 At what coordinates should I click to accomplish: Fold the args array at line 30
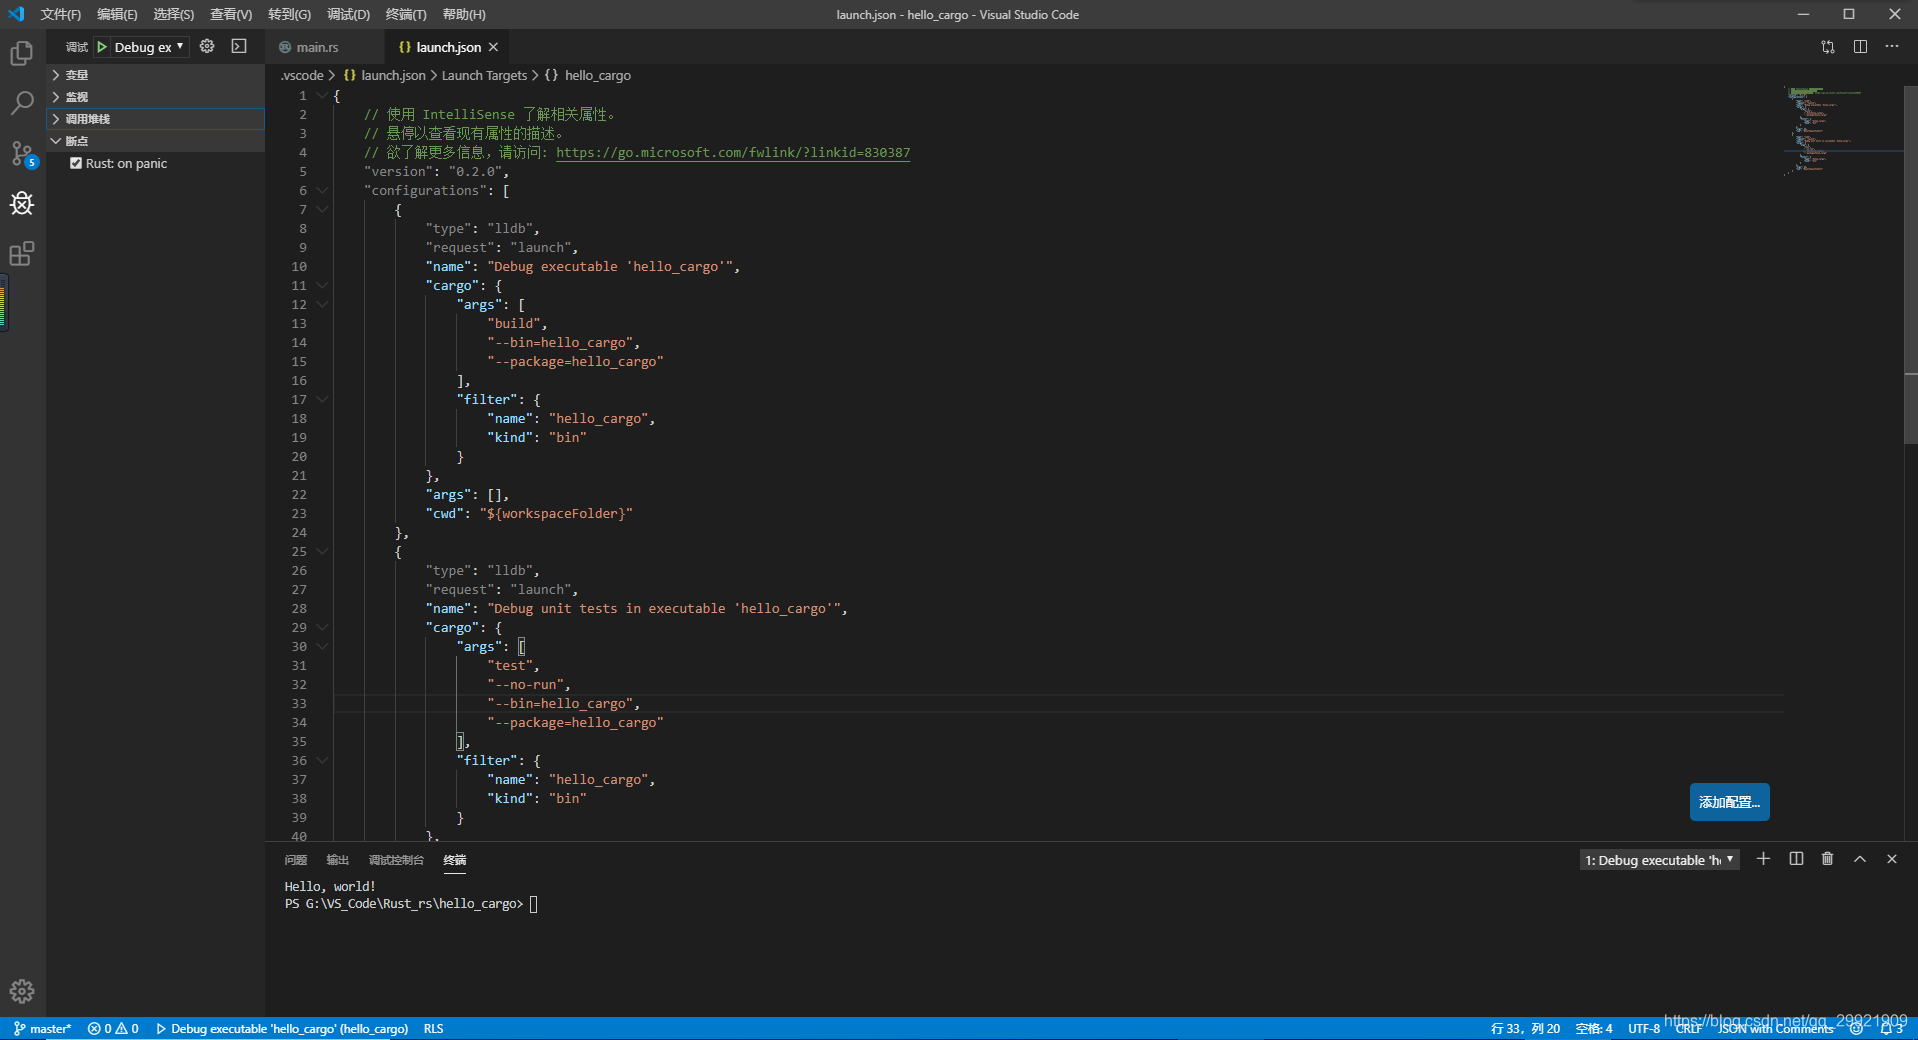(322, 647)
